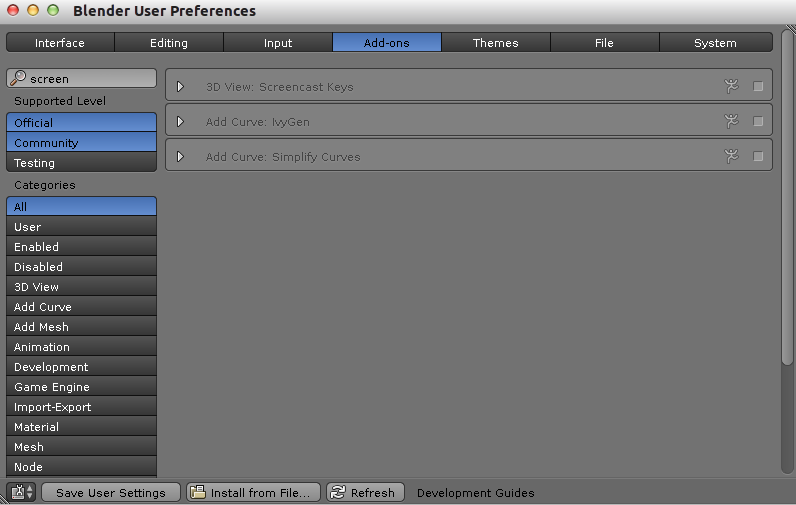Click the community support icon for Screencast Keys
Viewport: 796px width, 505px height.
click(x=731, y=86)
